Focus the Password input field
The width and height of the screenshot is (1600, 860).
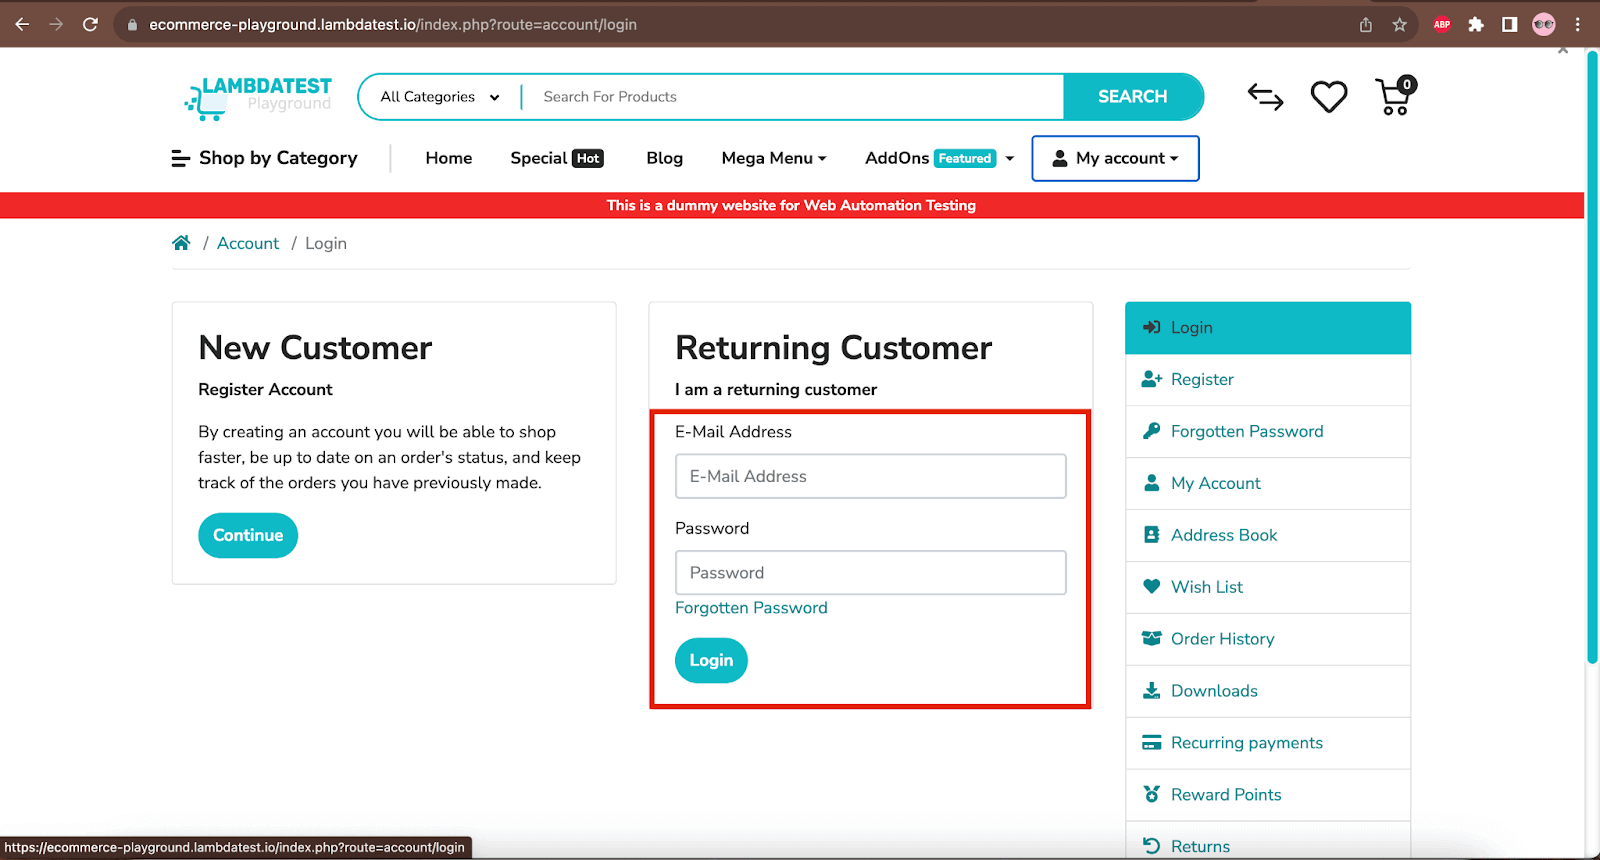click(x=871, y=573)
